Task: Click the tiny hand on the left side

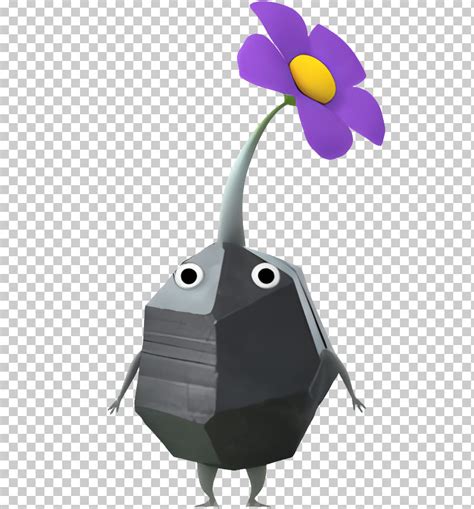Action: pos(115,407)
